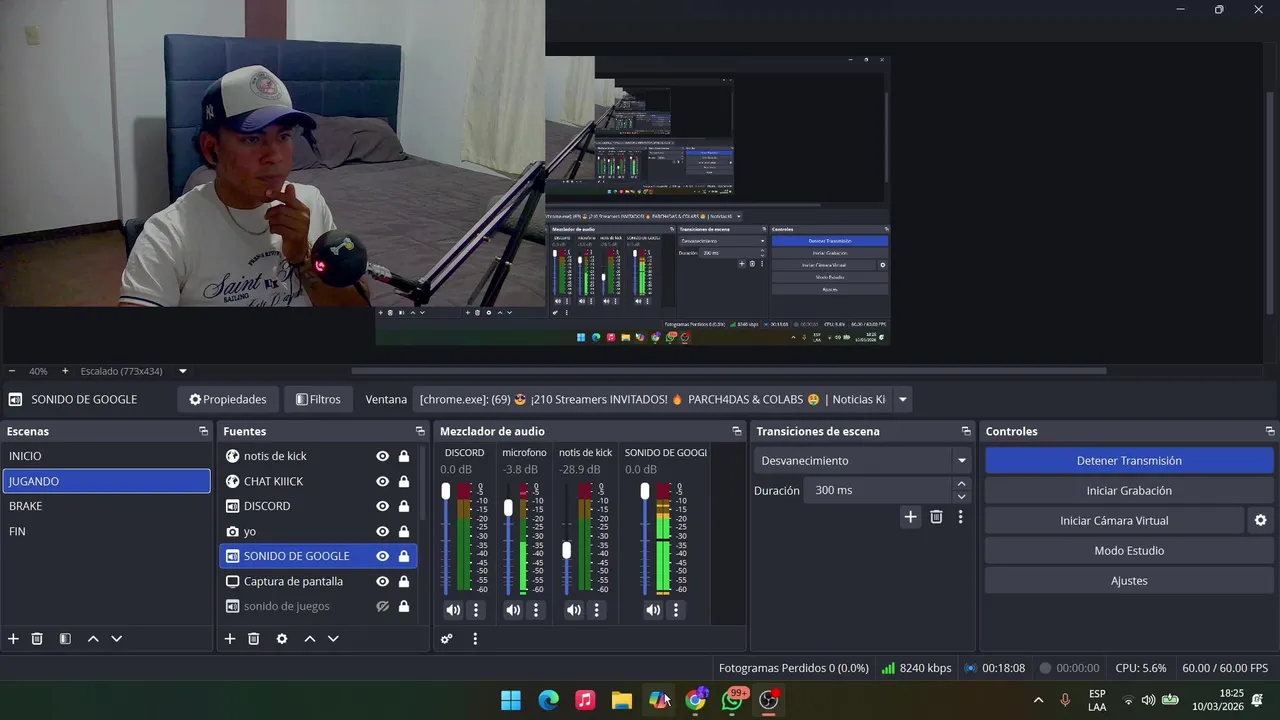Undock the Fuentes panel

pos(420,432)
